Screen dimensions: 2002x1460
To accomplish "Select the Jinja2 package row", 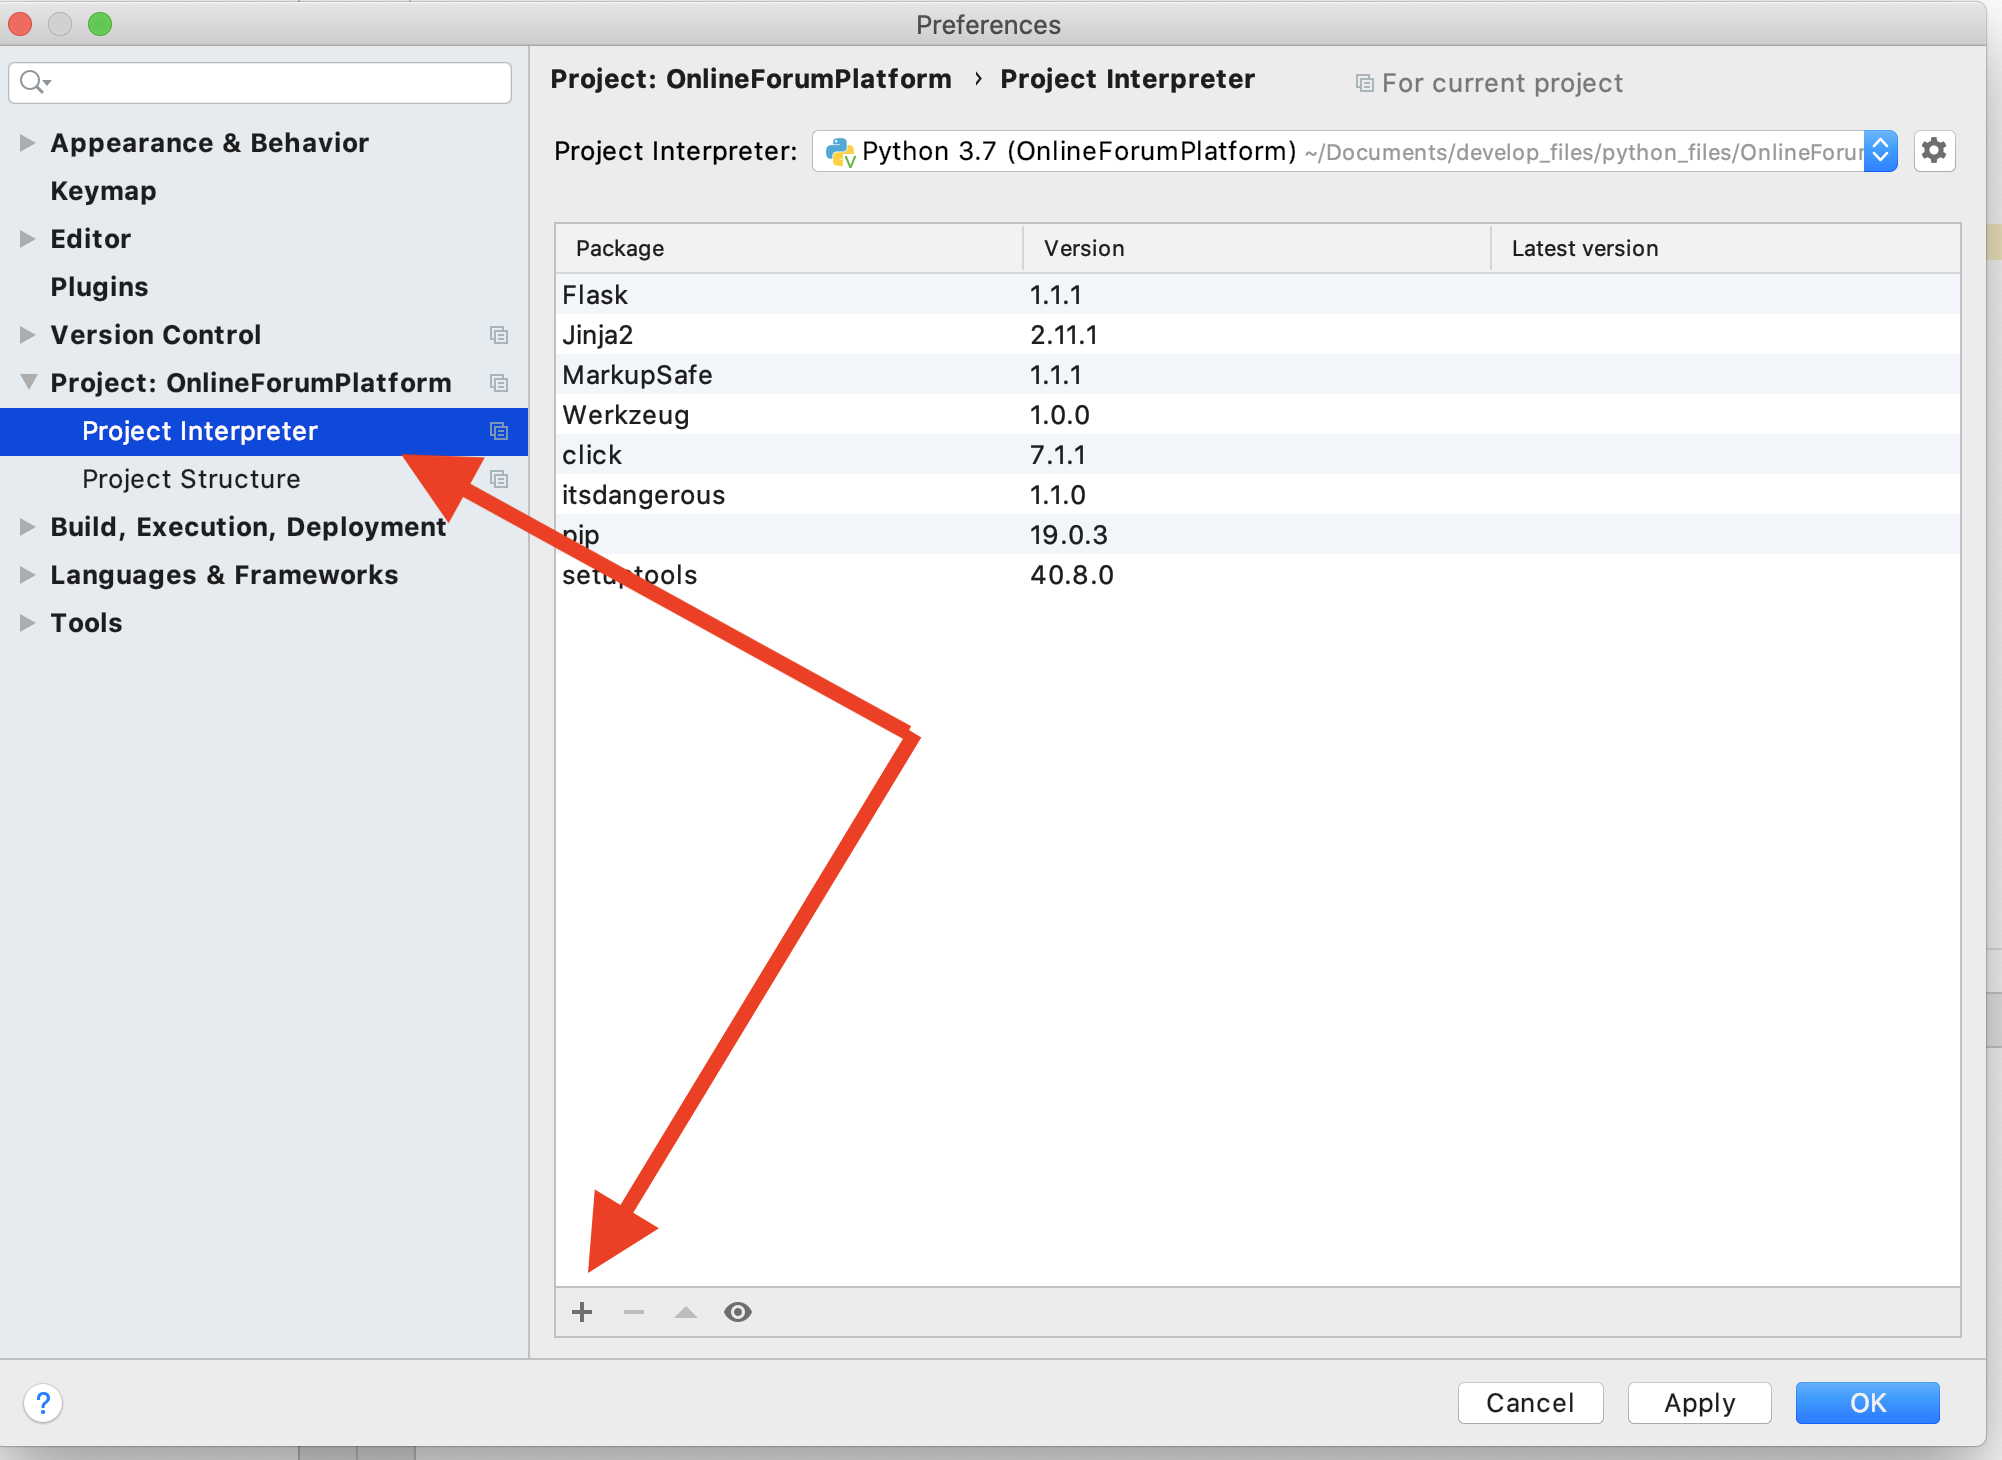I will tap(1257, 335).
